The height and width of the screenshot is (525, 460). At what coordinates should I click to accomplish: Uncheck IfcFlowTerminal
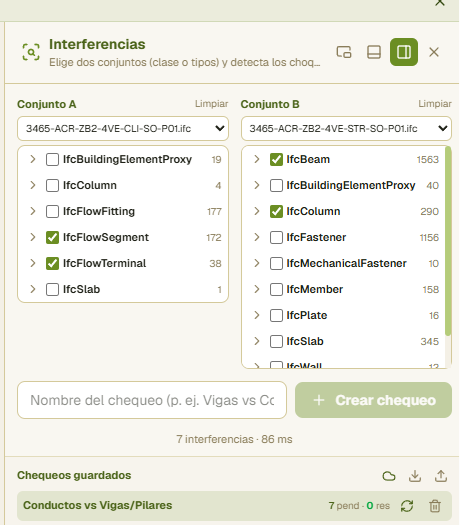(x=52, y=264)
